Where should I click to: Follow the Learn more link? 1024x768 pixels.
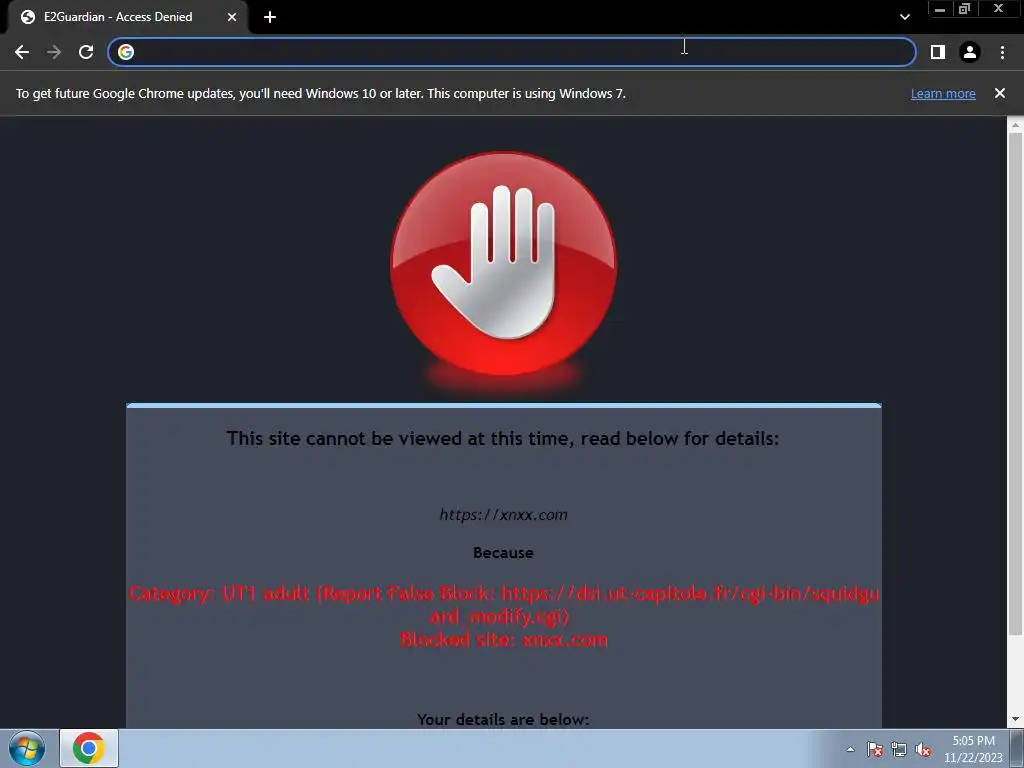click(x=943, y=93)
